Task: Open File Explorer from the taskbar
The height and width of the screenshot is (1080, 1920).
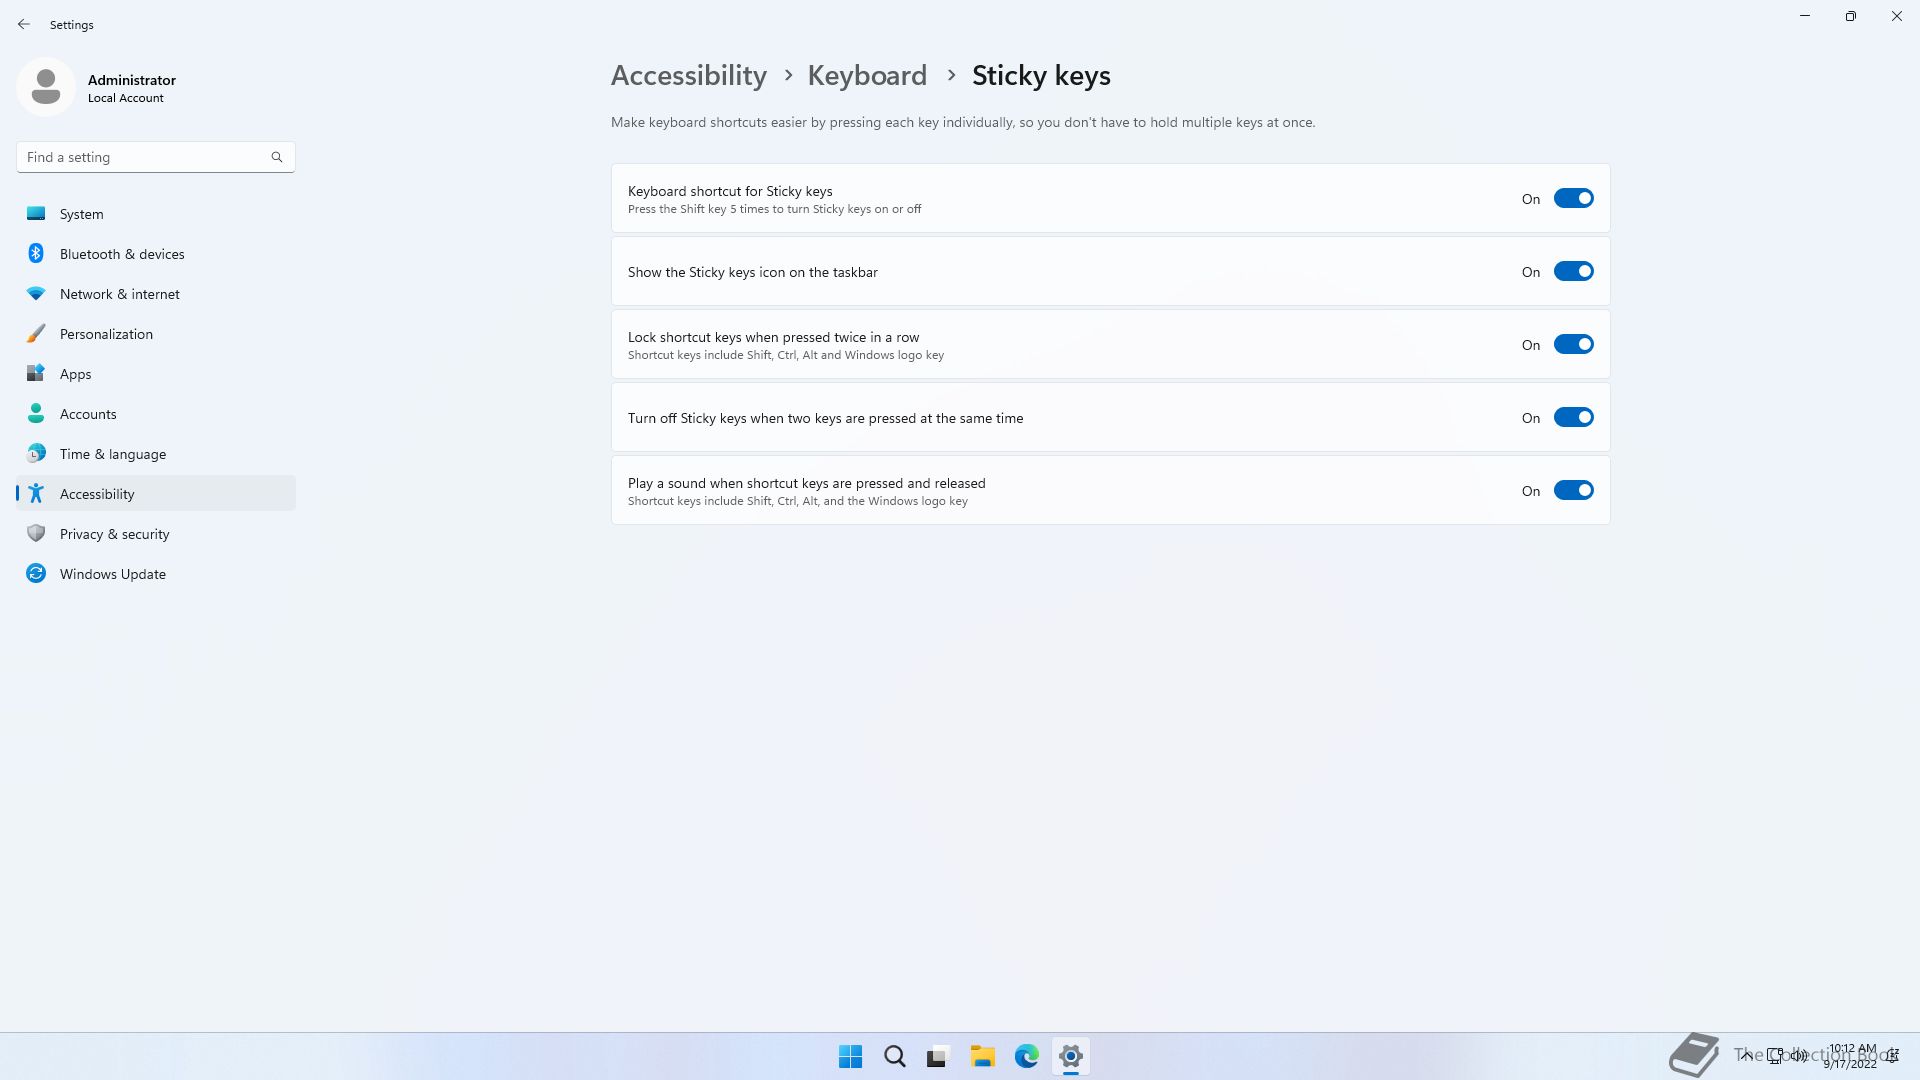Action: [982, 1056]
